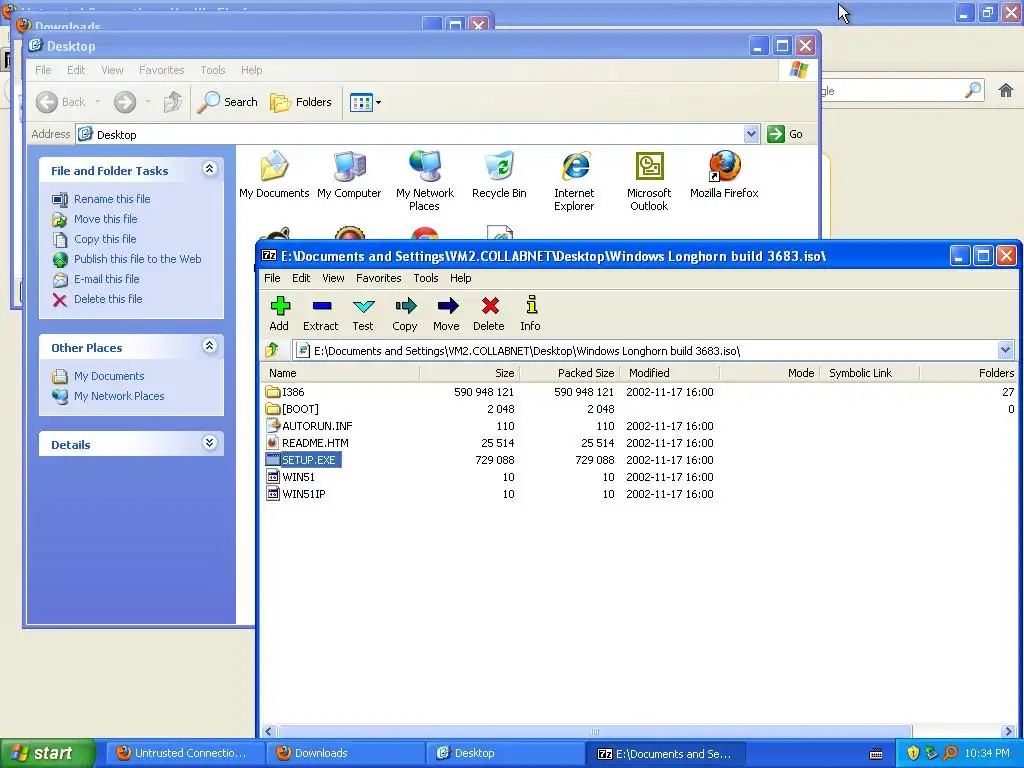This screenshot has height=768, width=1024.
Task: Select the WIN51 file
Action: [291, 477]
